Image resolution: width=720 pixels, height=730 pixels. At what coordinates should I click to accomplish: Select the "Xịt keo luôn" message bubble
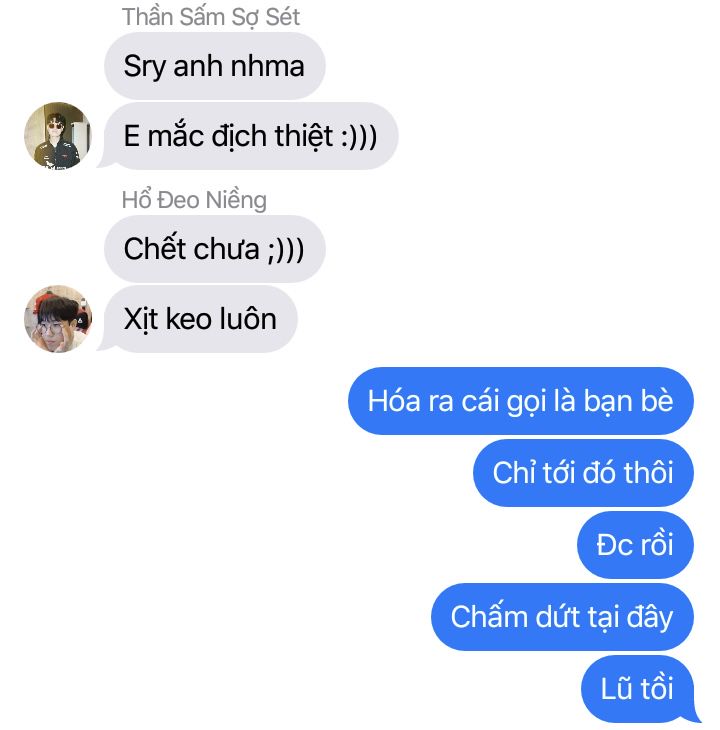point(201,319)
